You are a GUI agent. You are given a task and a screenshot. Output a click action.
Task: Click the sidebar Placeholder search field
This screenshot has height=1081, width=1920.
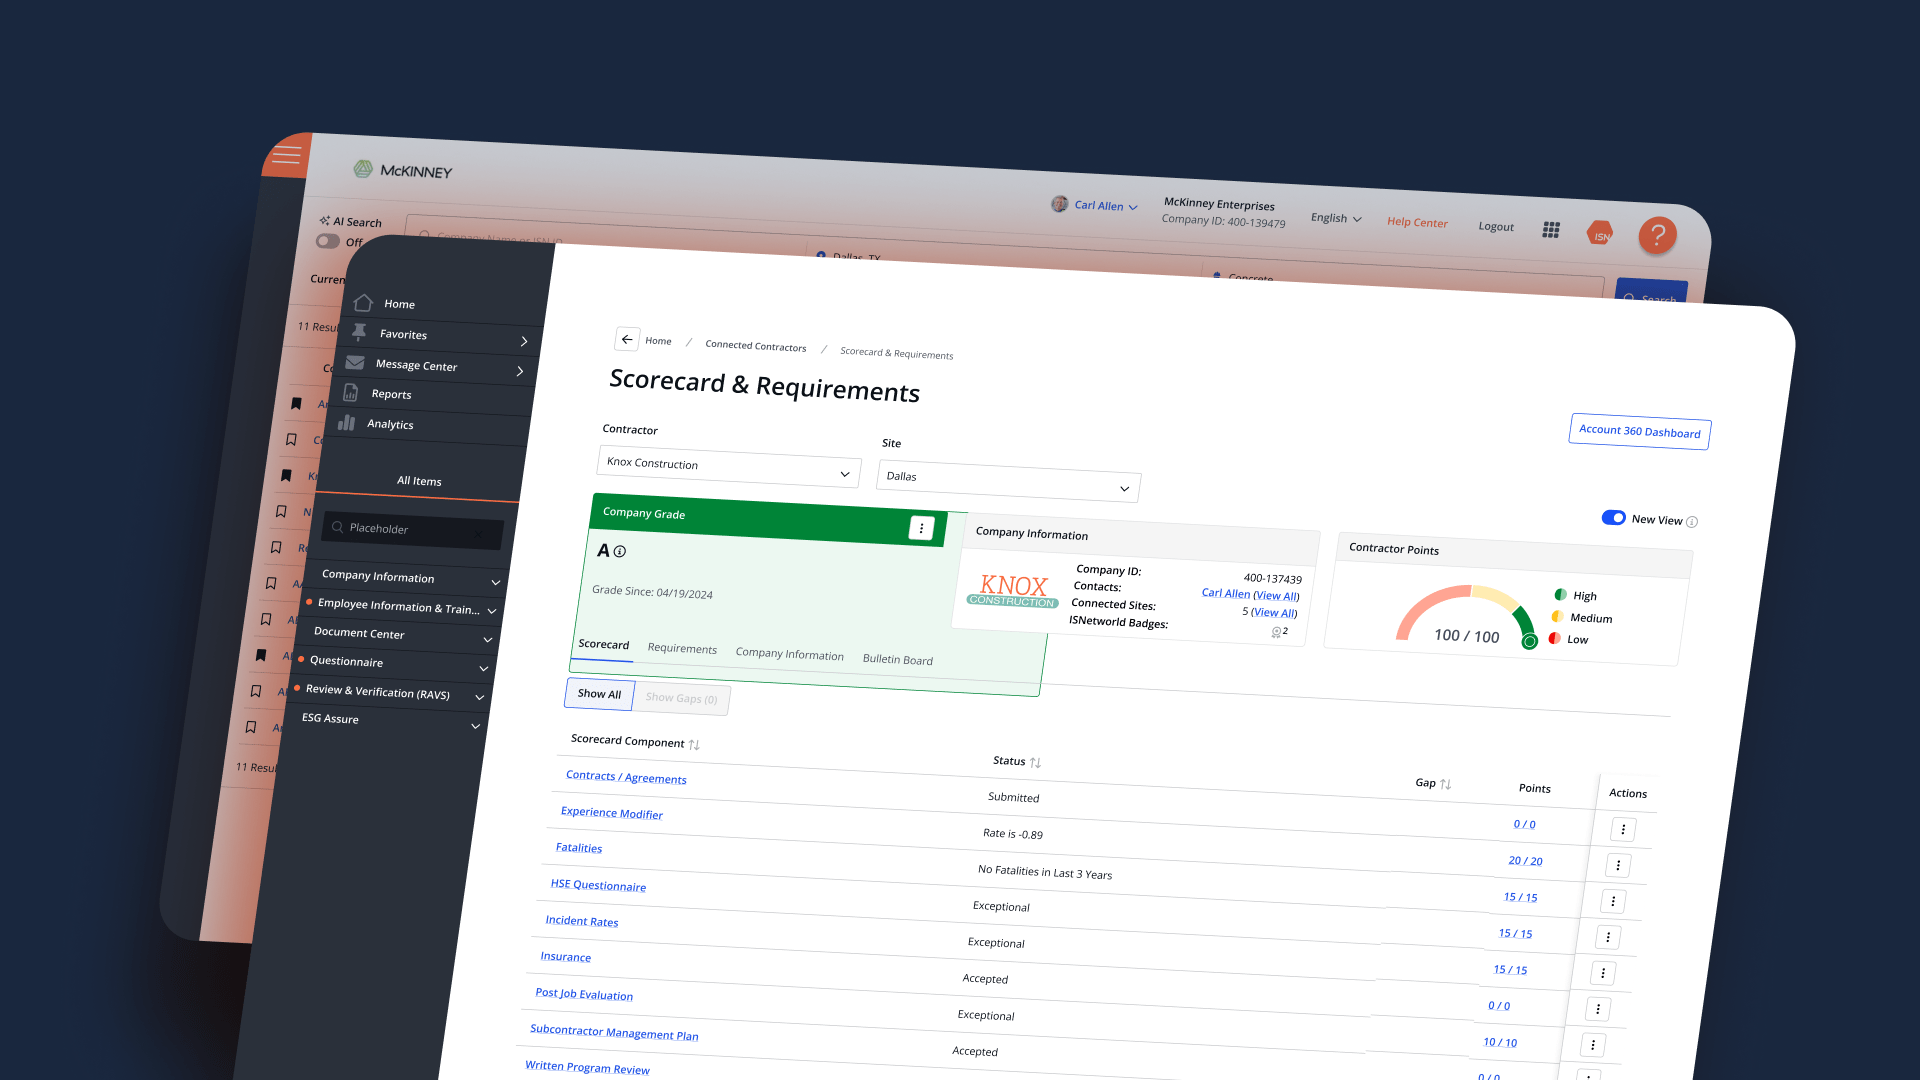coord(413,529)
